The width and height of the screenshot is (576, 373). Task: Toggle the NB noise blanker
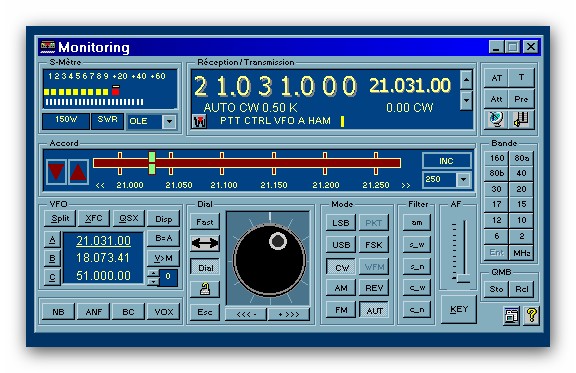tap(58, 312)
